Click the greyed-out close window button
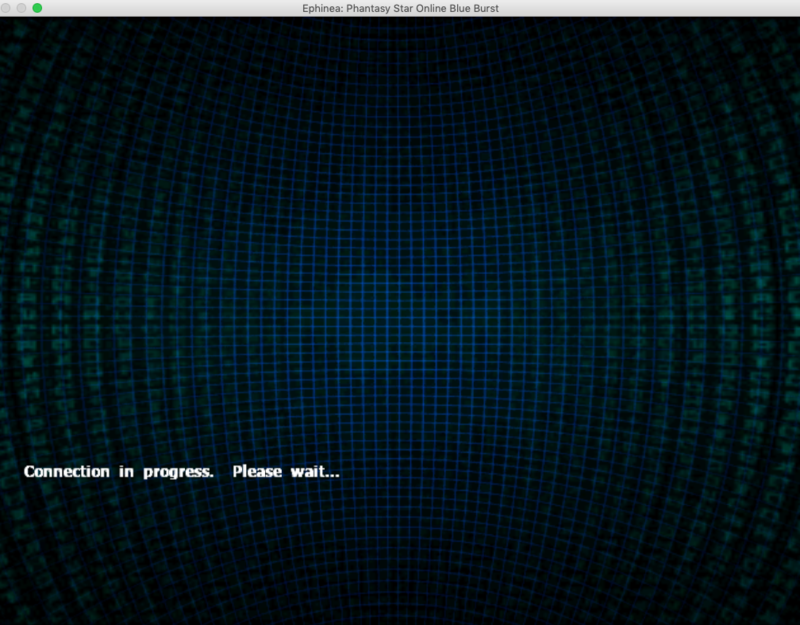The image size is (800, 625). 6,8
